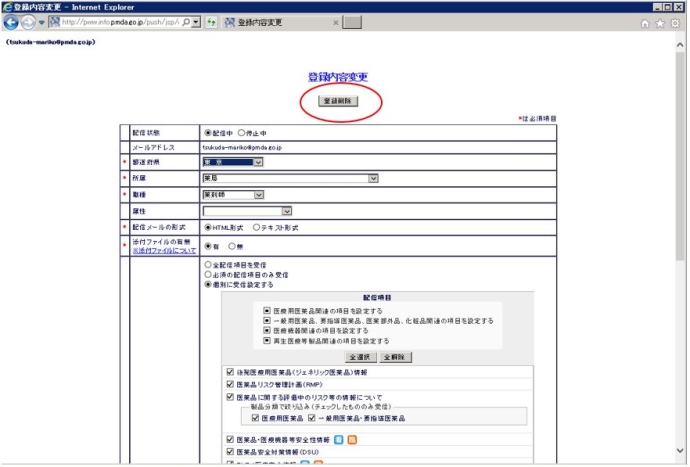Viewport: 690px width, 467px height.
Task: Select 無 for attachment files
Action: point(231,246)
